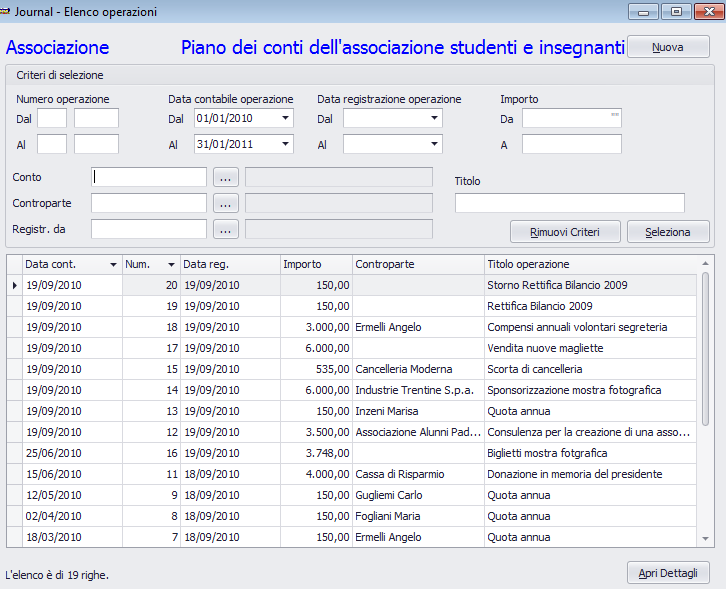Select 'Donazione in memoria del presidente' row

pos(352,474)
